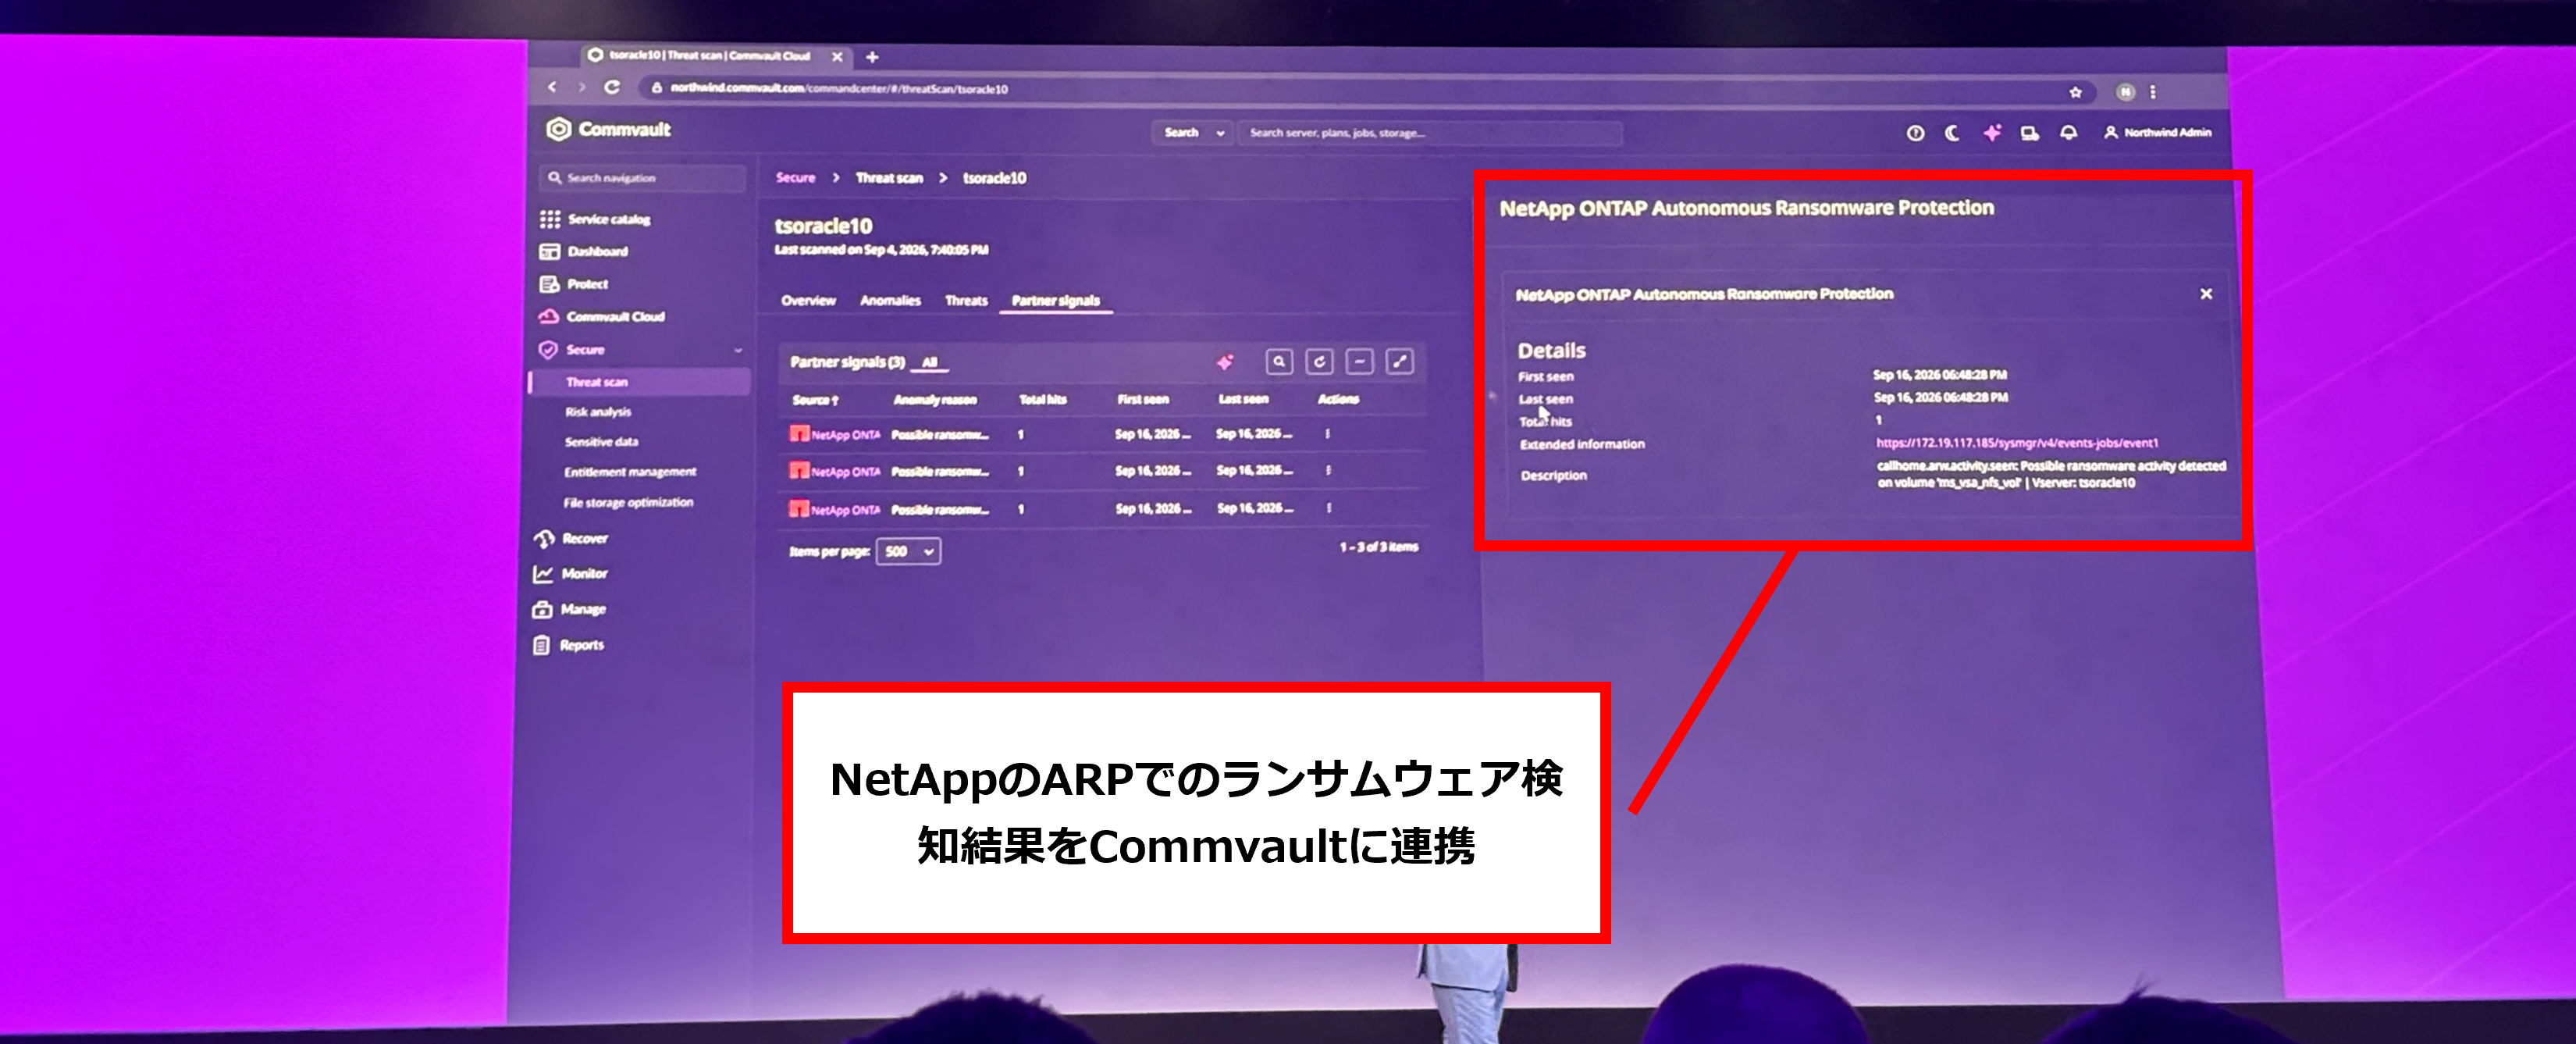
Task: Expand Partner signals table to full view
Action: click(1400, 362)
